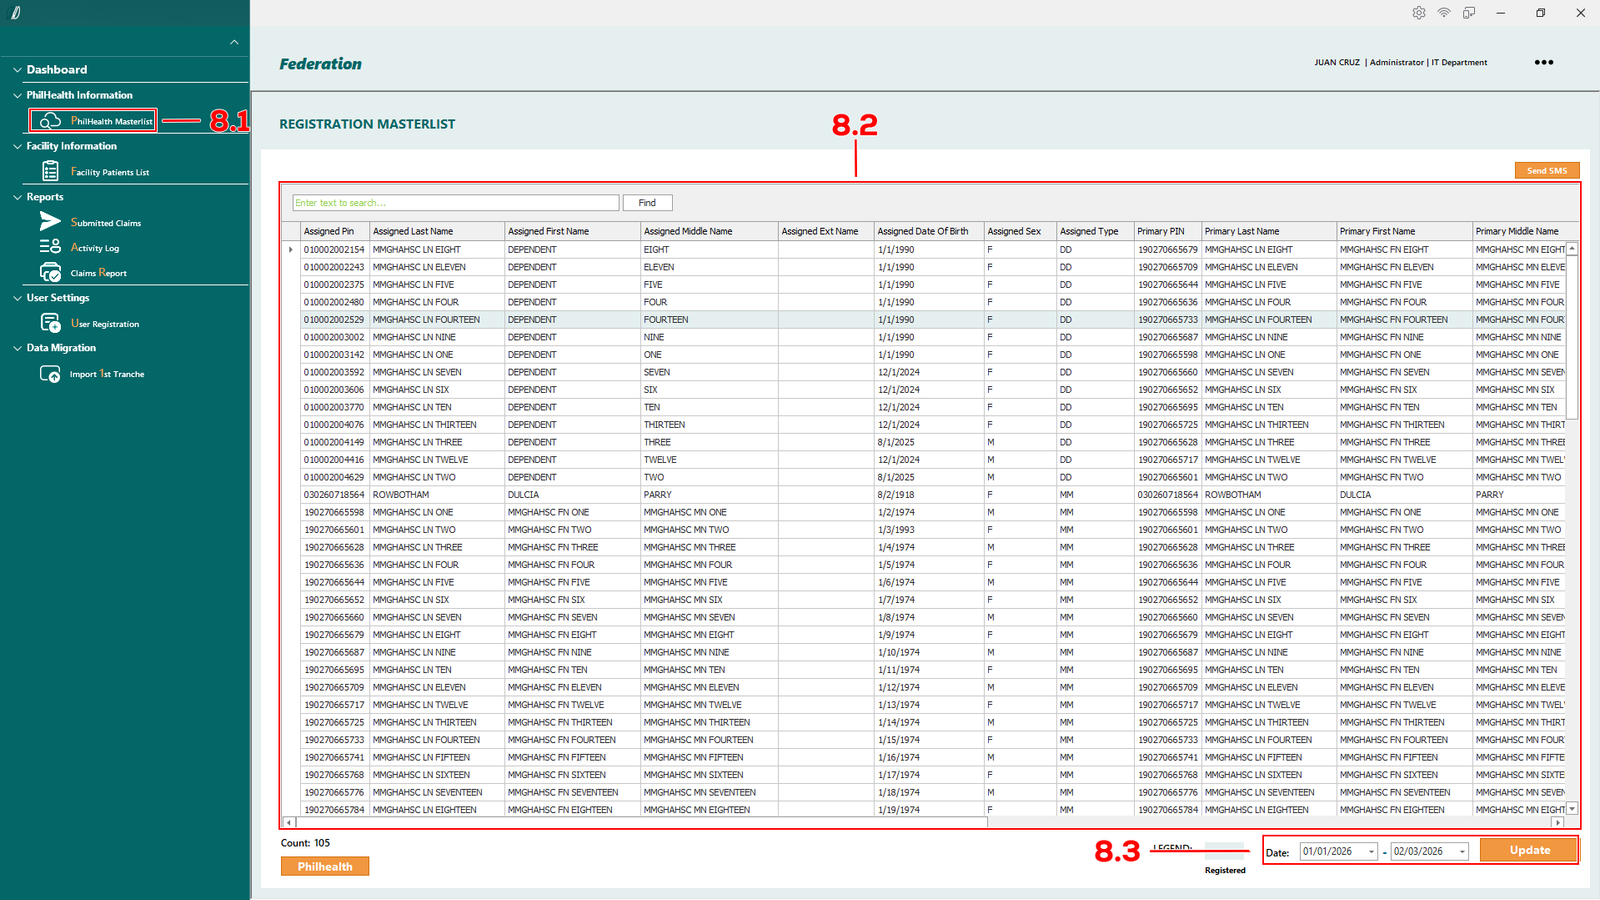Collapse the PhilHealth Information section
This screenshot has height=900, width=1600.
17,95
